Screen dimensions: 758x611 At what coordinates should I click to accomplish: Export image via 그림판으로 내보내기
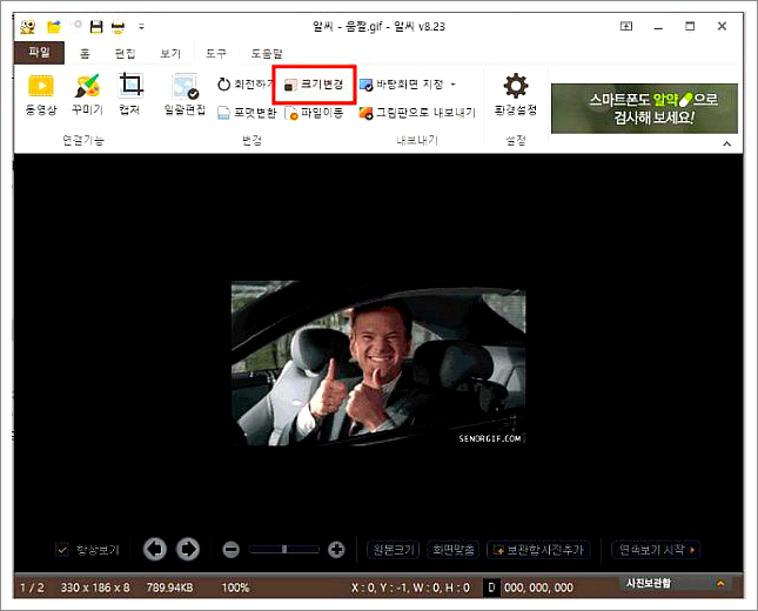click(x=417, y=113)
